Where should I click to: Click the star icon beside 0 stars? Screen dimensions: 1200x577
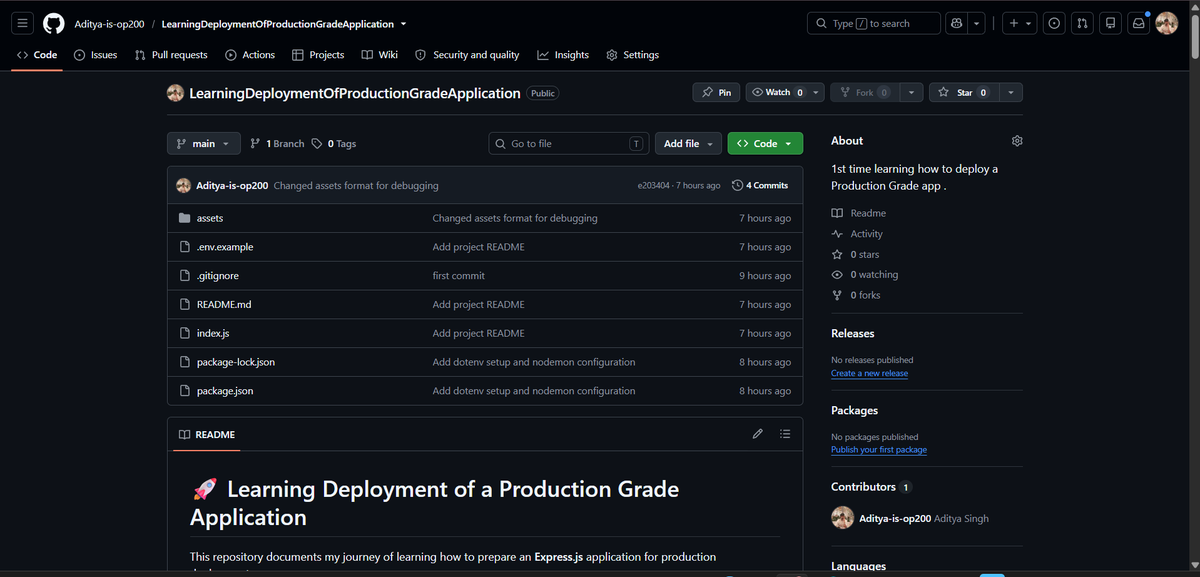point(838,255)
